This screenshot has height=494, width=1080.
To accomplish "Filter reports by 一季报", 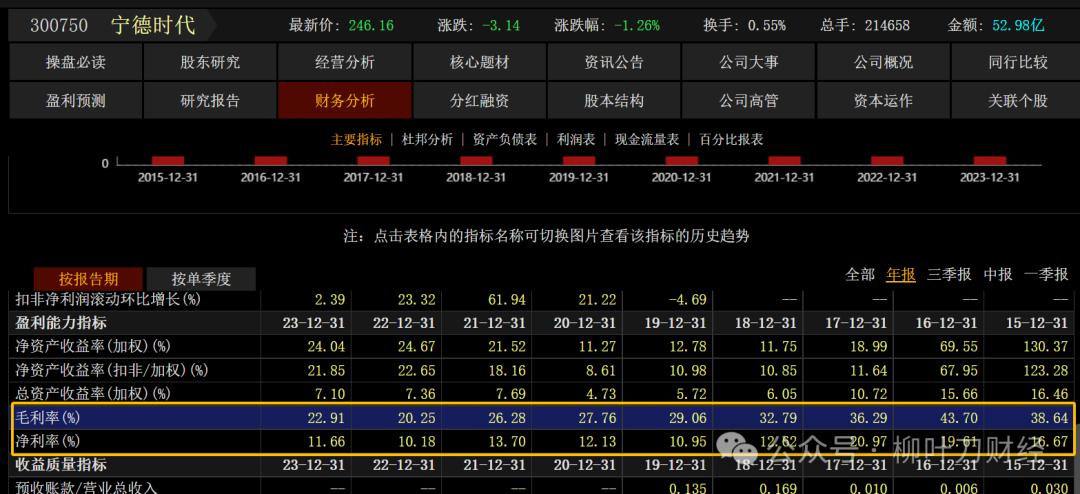I will click(x=1046, y=274).
